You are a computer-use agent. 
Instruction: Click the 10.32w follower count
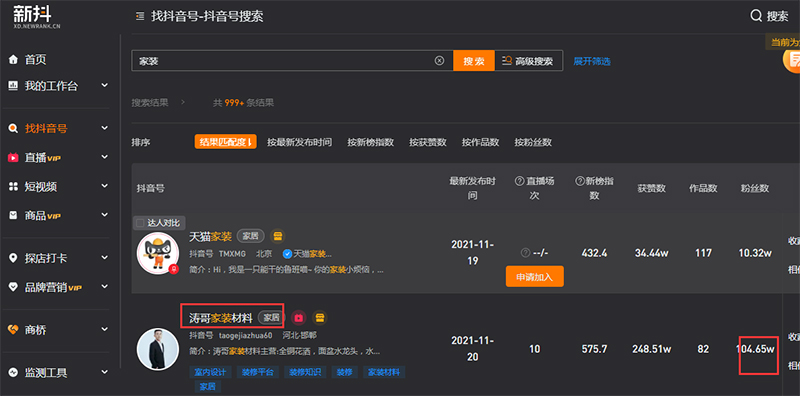(755, 253)
